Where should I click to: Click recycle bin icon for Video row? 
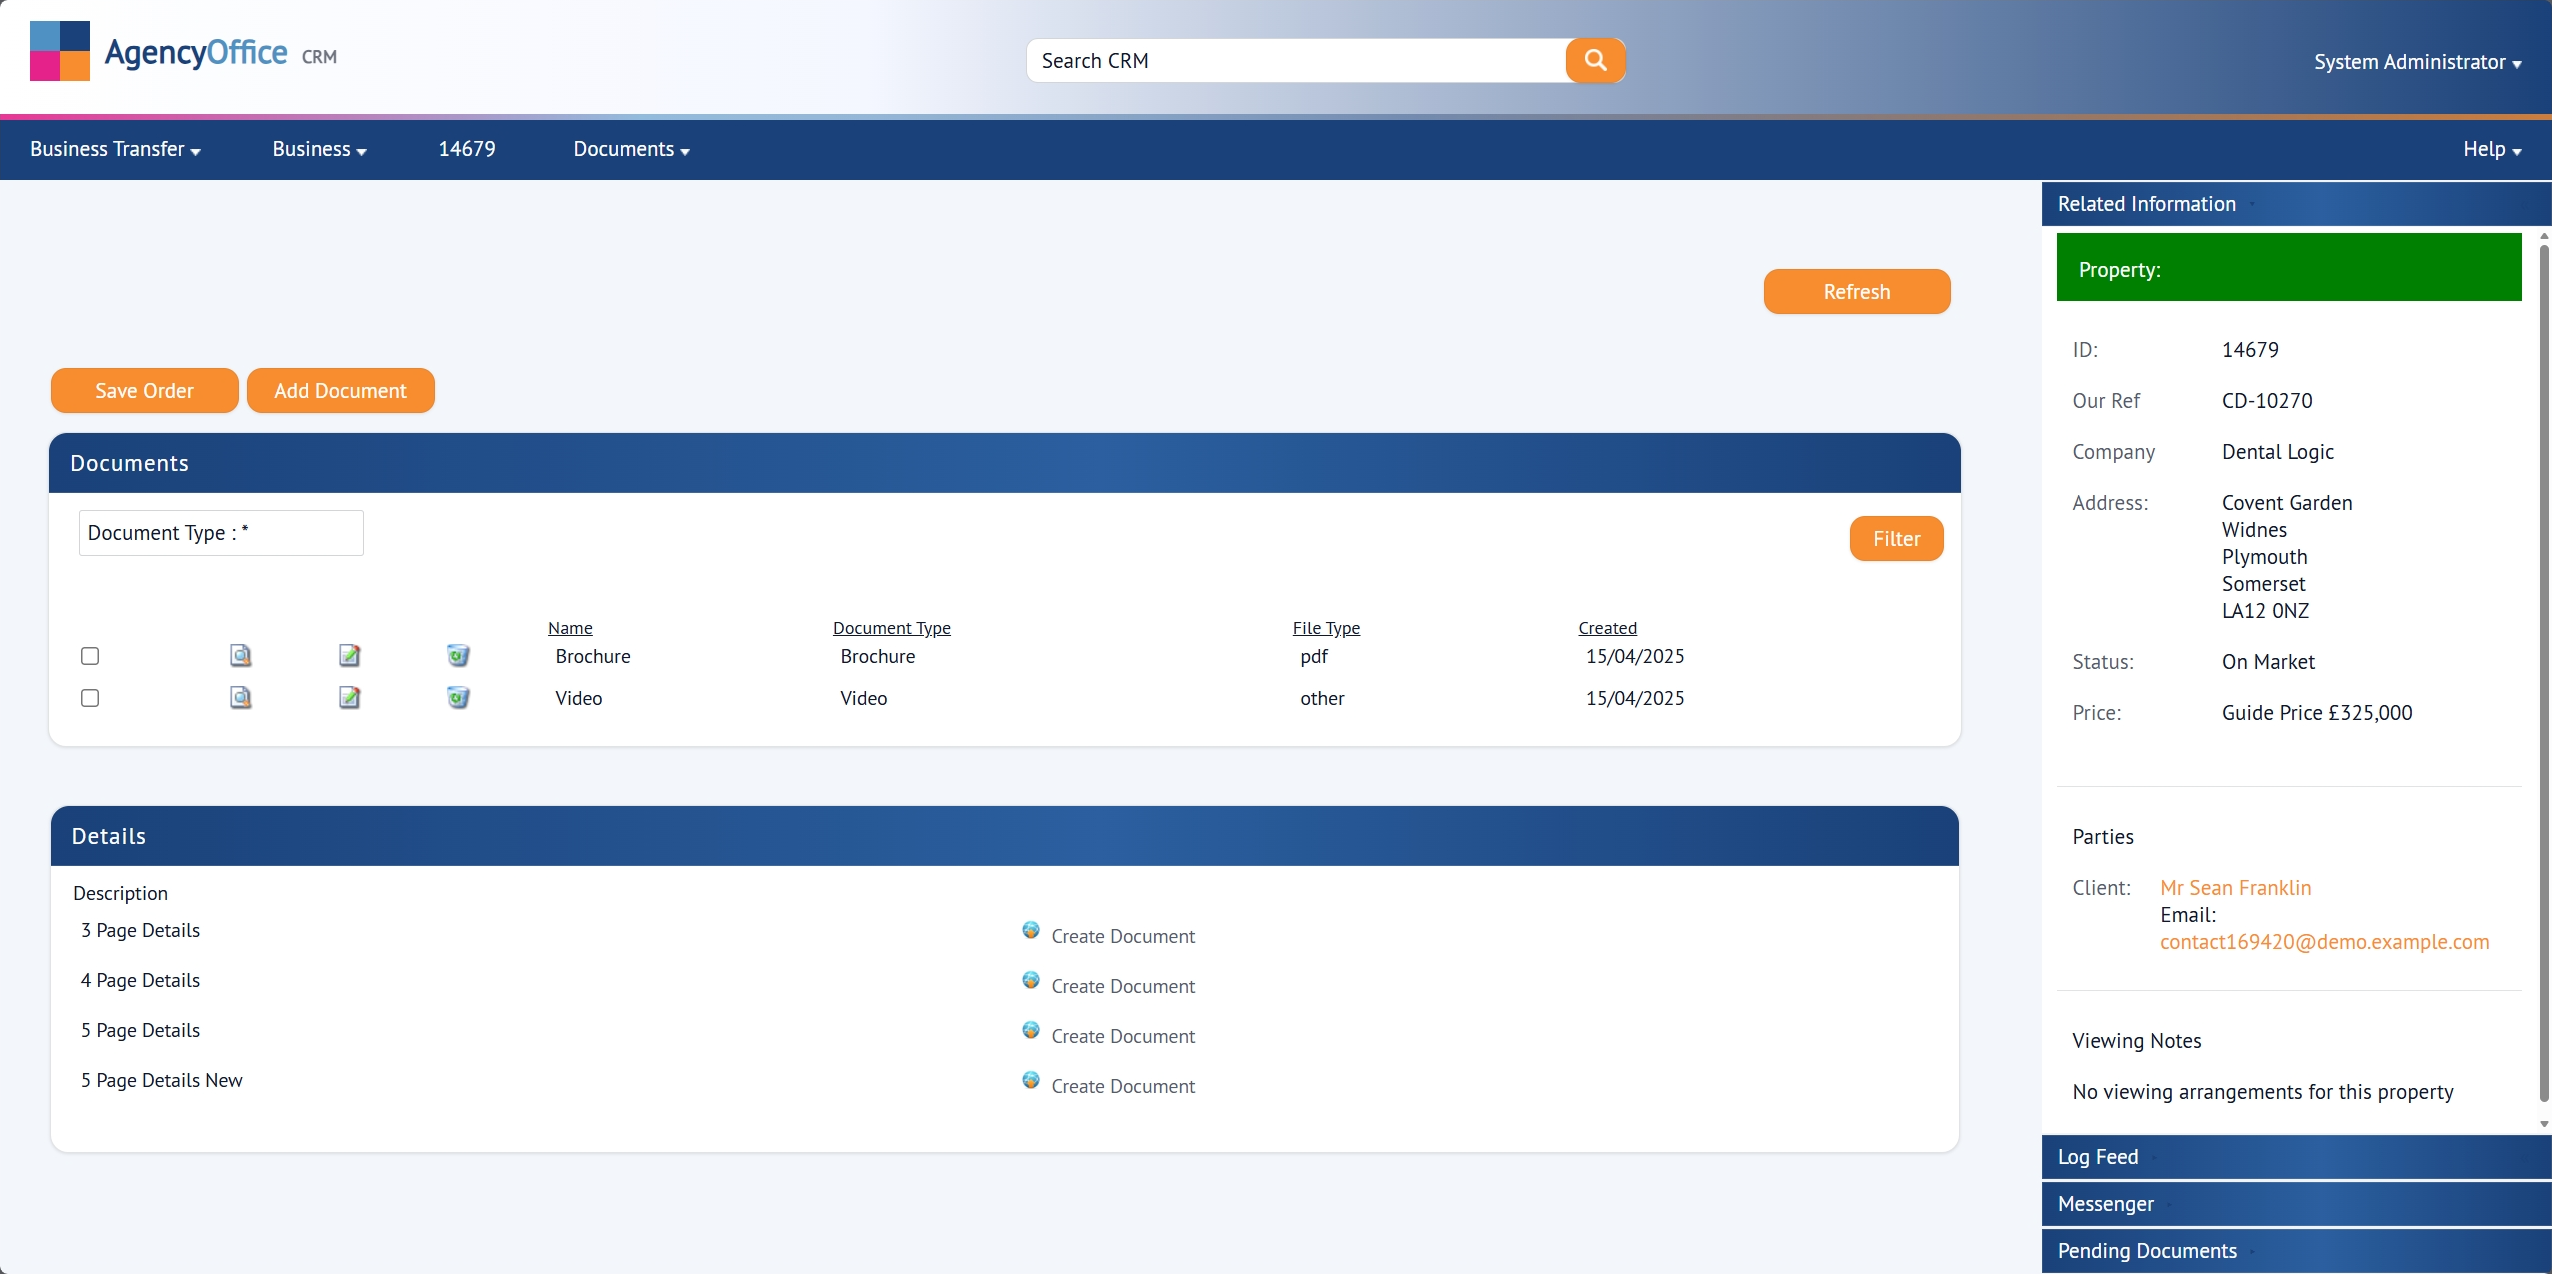click(x=458, y=698)
